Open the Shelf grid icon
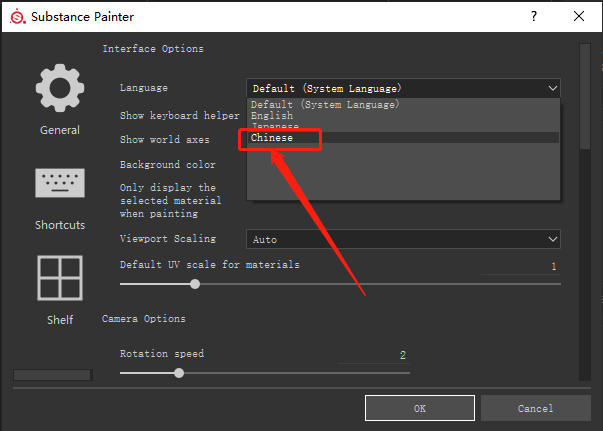Screen dimensions: 603x431 (x=60, y=278)
